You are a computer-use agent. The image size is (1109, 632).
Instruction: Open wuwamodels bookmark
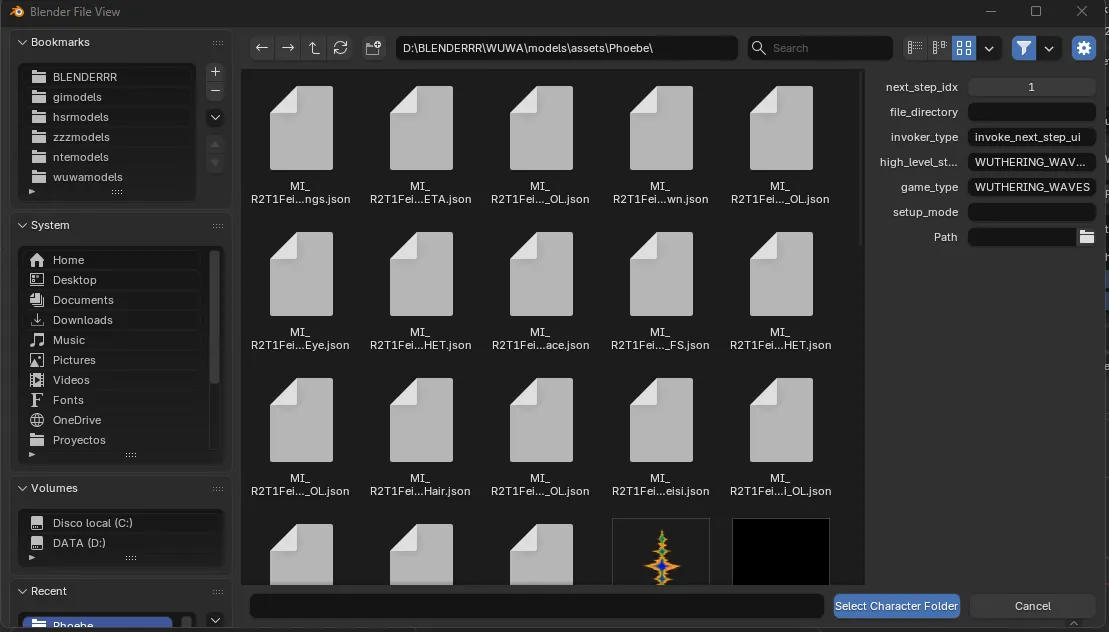[108, 177]
